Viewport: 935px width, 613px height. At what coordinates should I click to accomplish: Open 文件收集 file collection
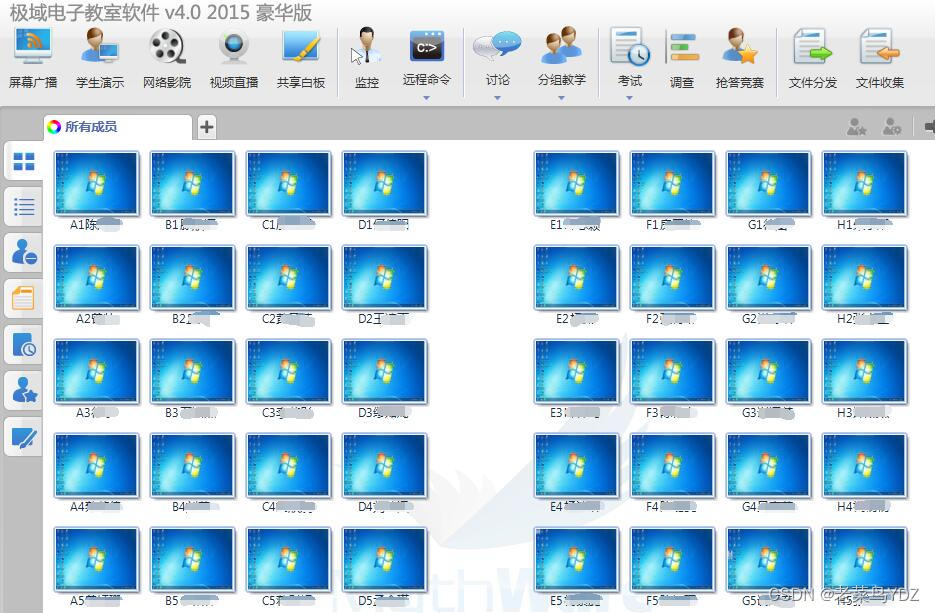pyautogui.click(x=880, y=58)
